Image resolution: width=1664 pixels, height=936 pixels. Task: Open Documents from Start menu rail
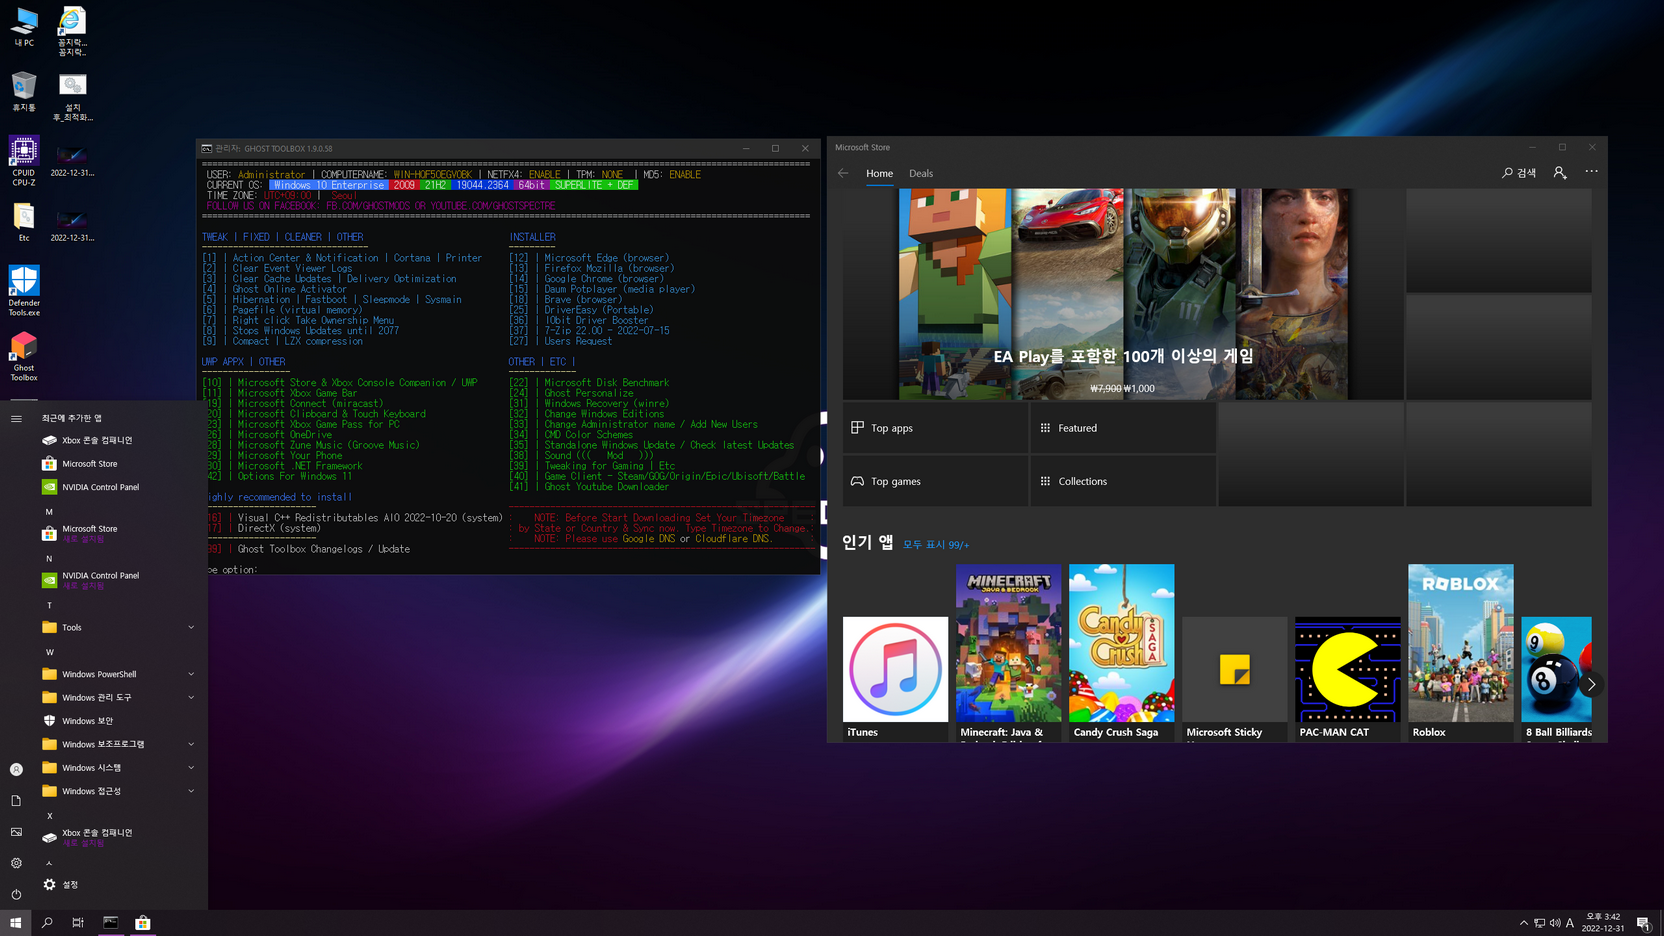pos(16,801)
